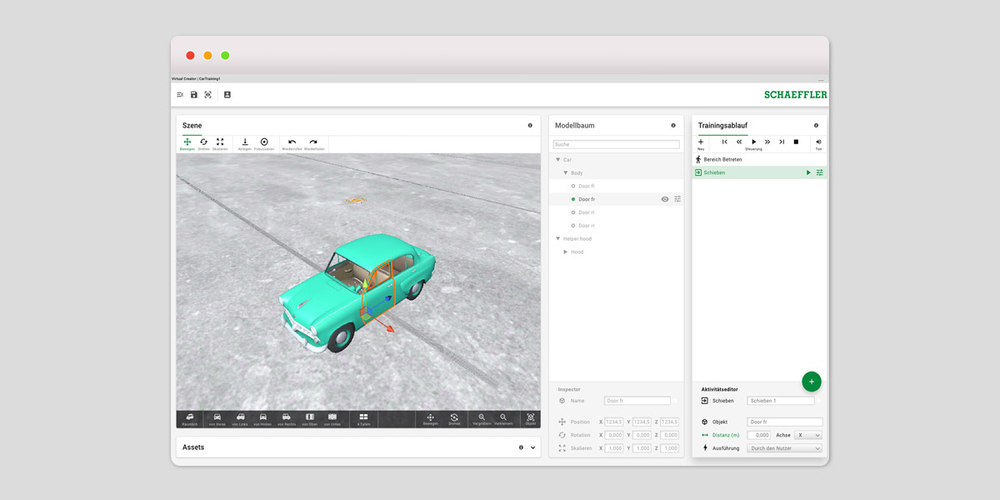Toggle the Ton sound icon
1000x500 pixels.
pyautogui.click(x=818, y=144)
